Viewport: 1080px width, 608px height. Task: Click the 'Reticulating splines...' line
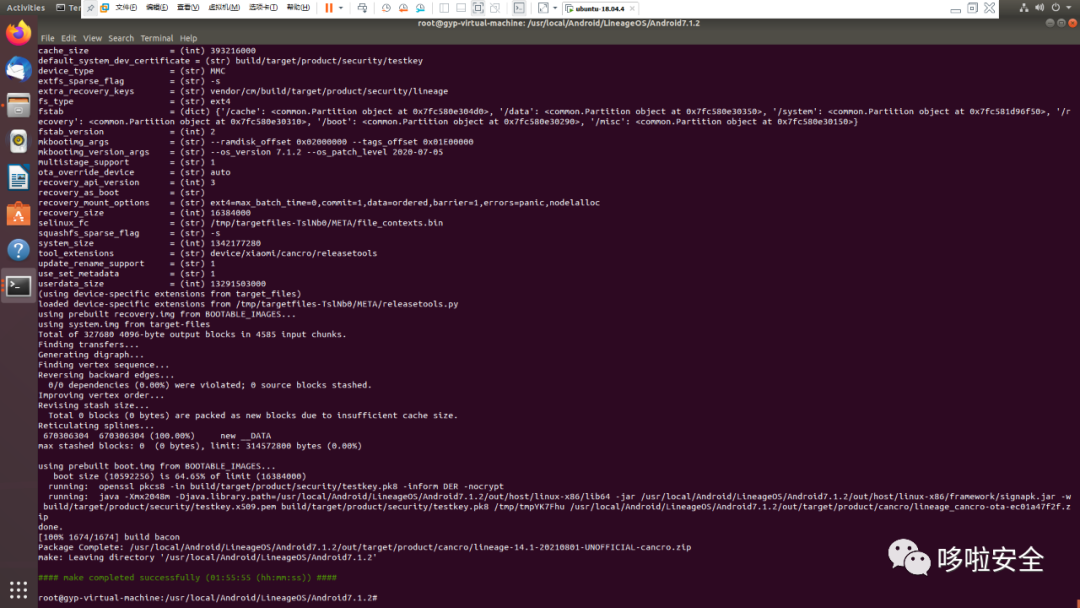tap(96, 426)
